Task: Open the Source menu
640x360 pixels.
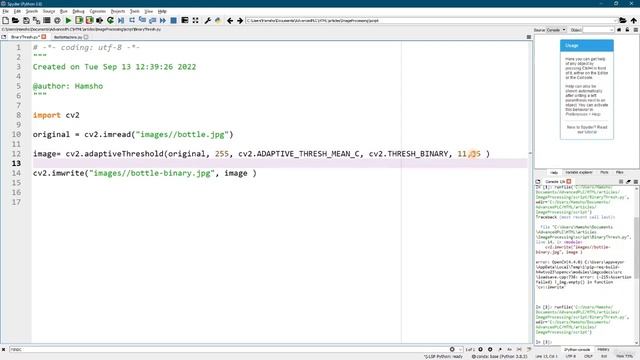Action: [x=49, y=11]
